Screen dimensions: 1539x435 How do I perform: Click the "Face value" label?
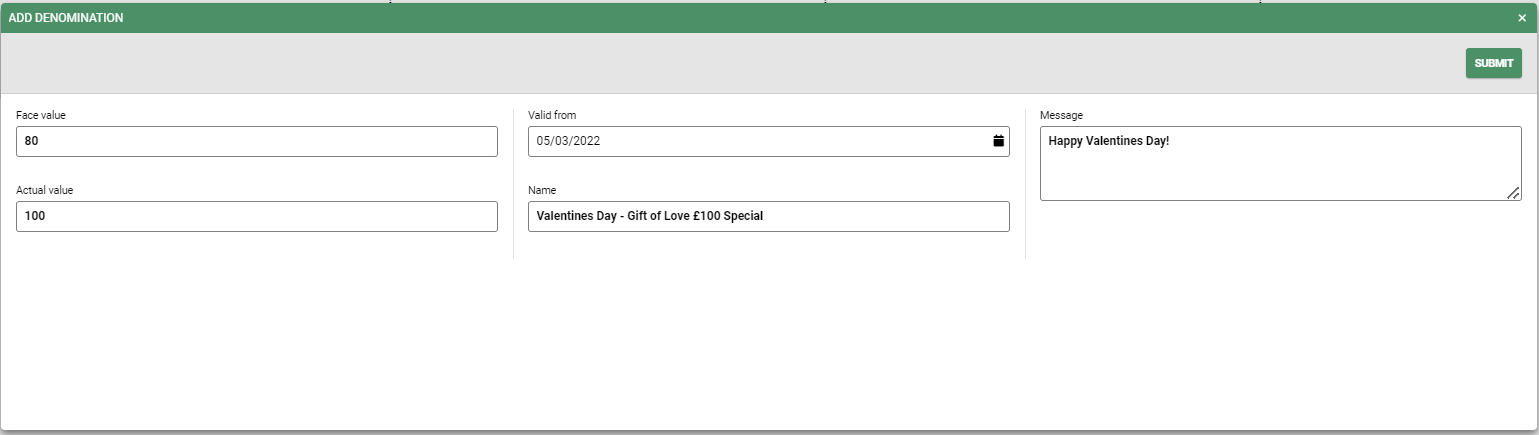(x=41, y=115)
